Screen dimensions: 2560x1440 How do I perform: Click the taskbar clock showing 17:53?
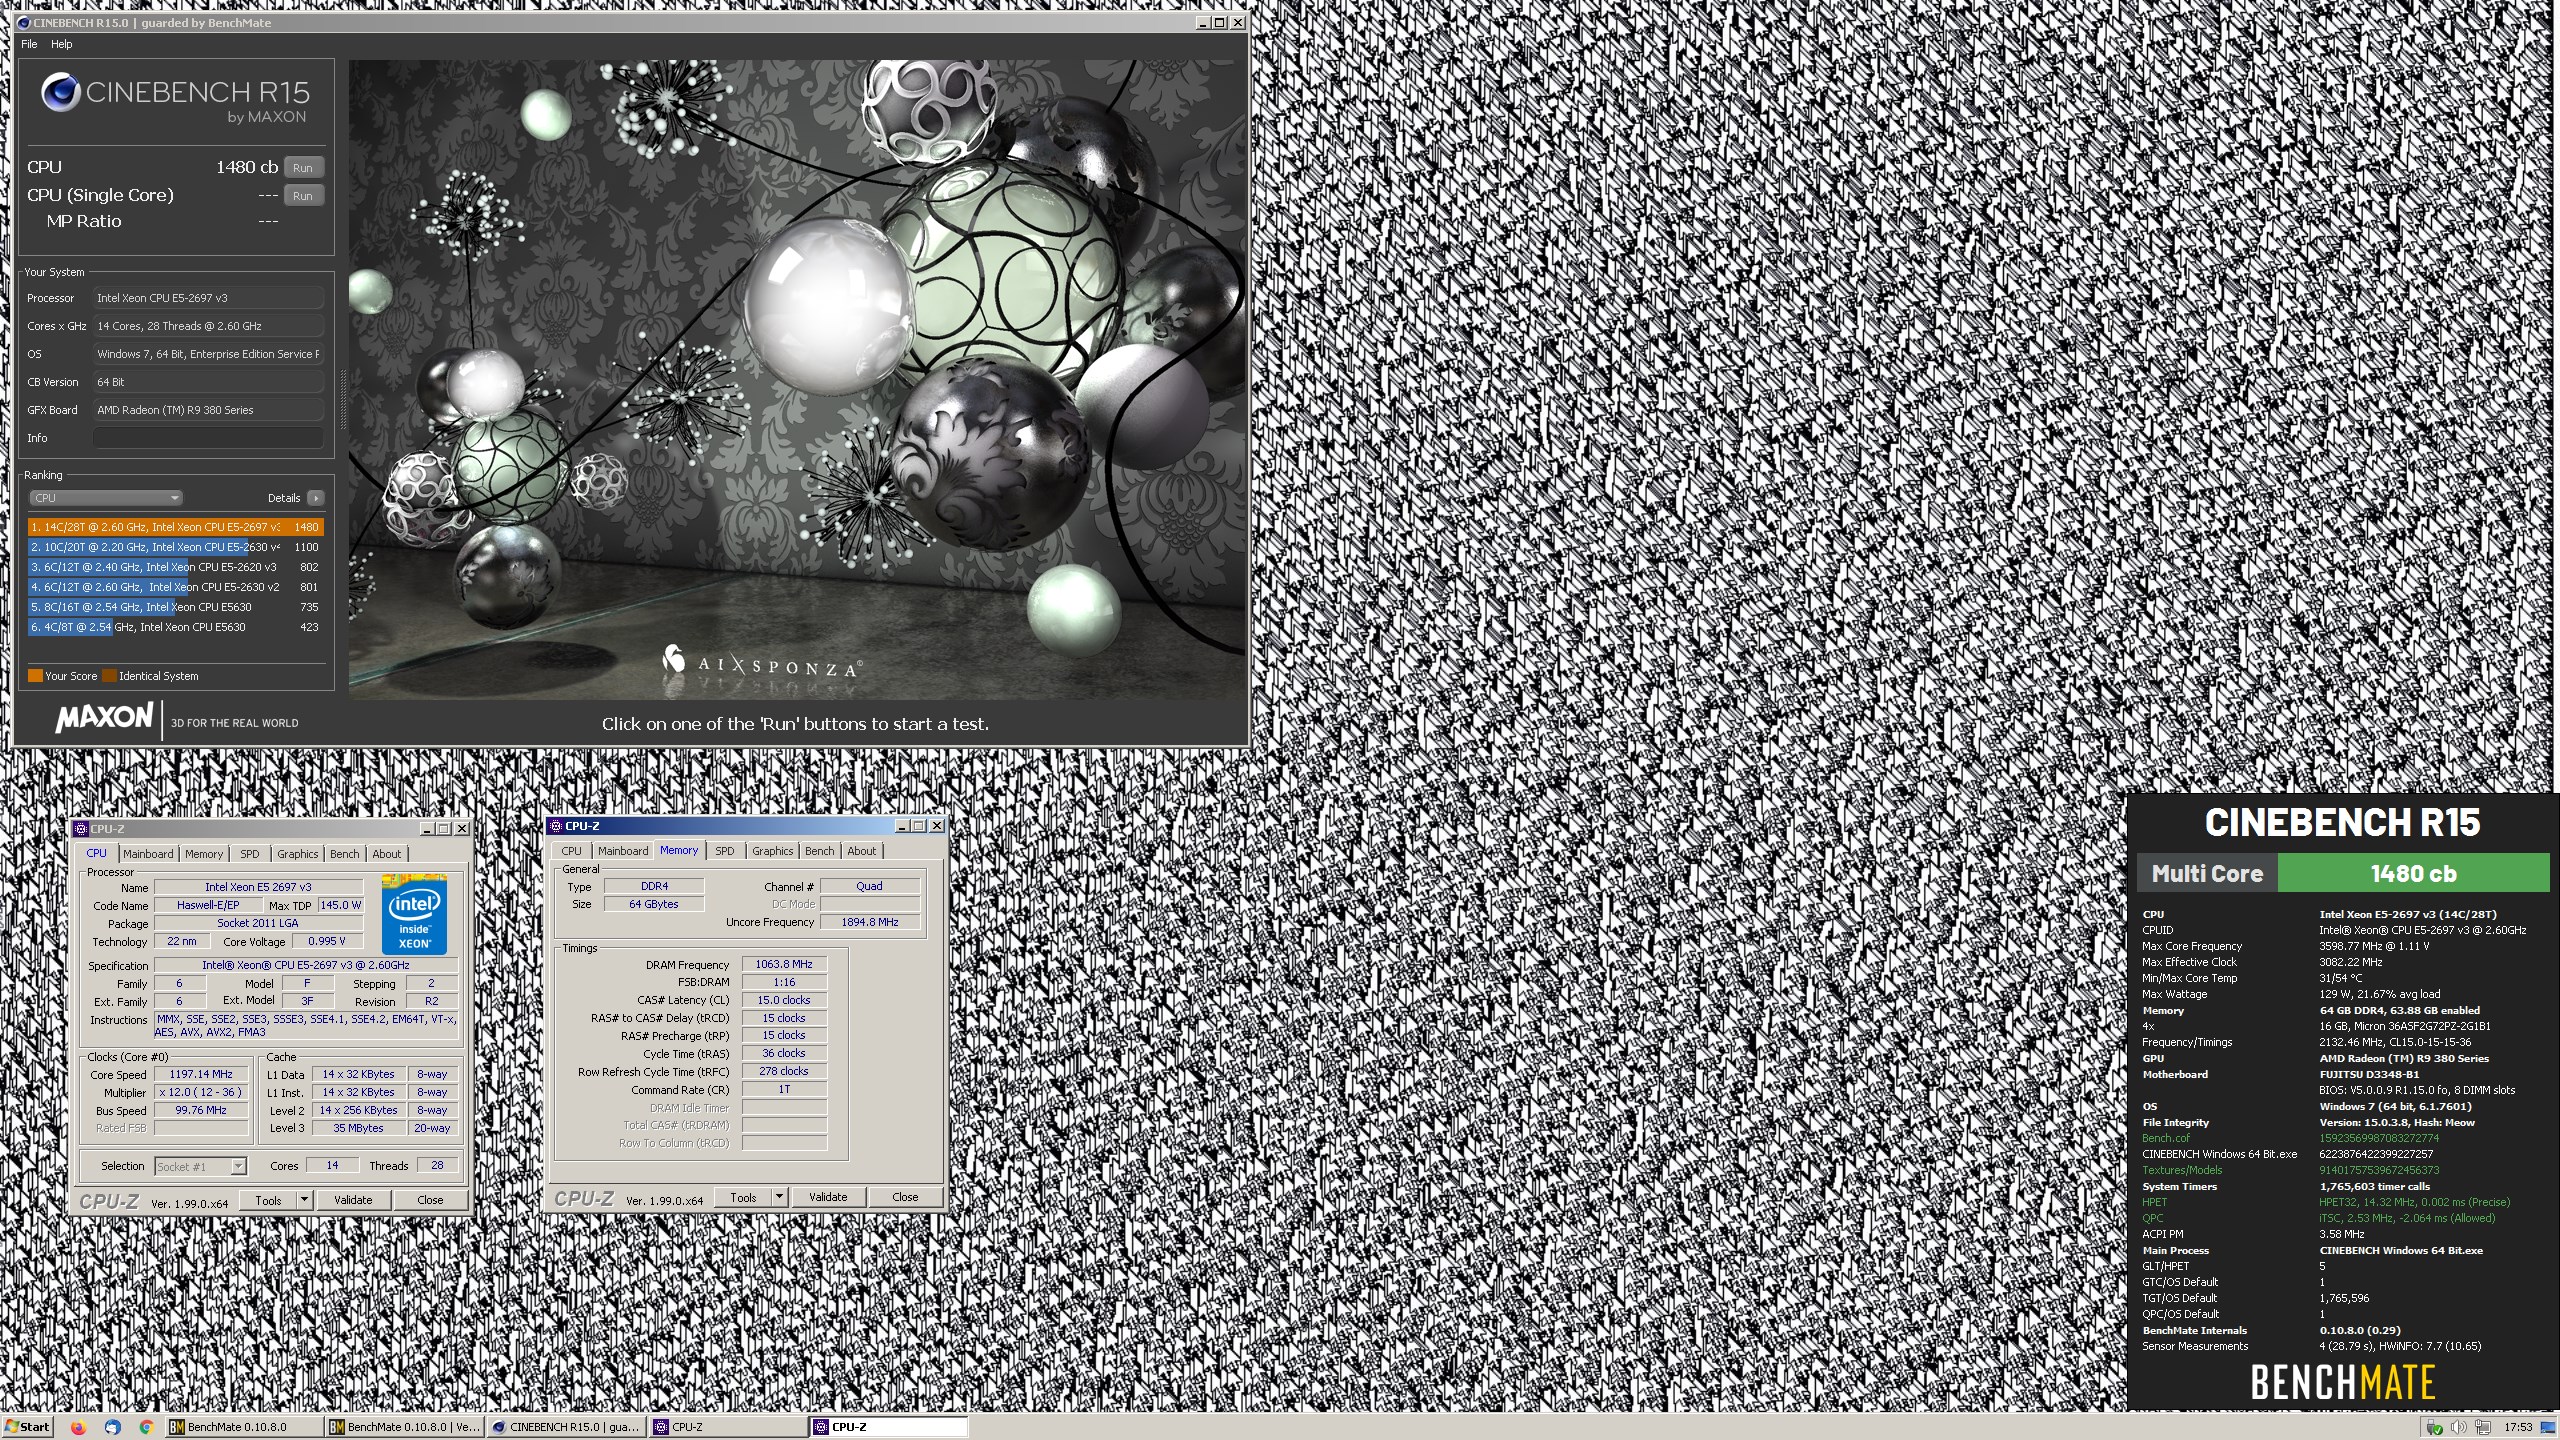(2518, 1427)
